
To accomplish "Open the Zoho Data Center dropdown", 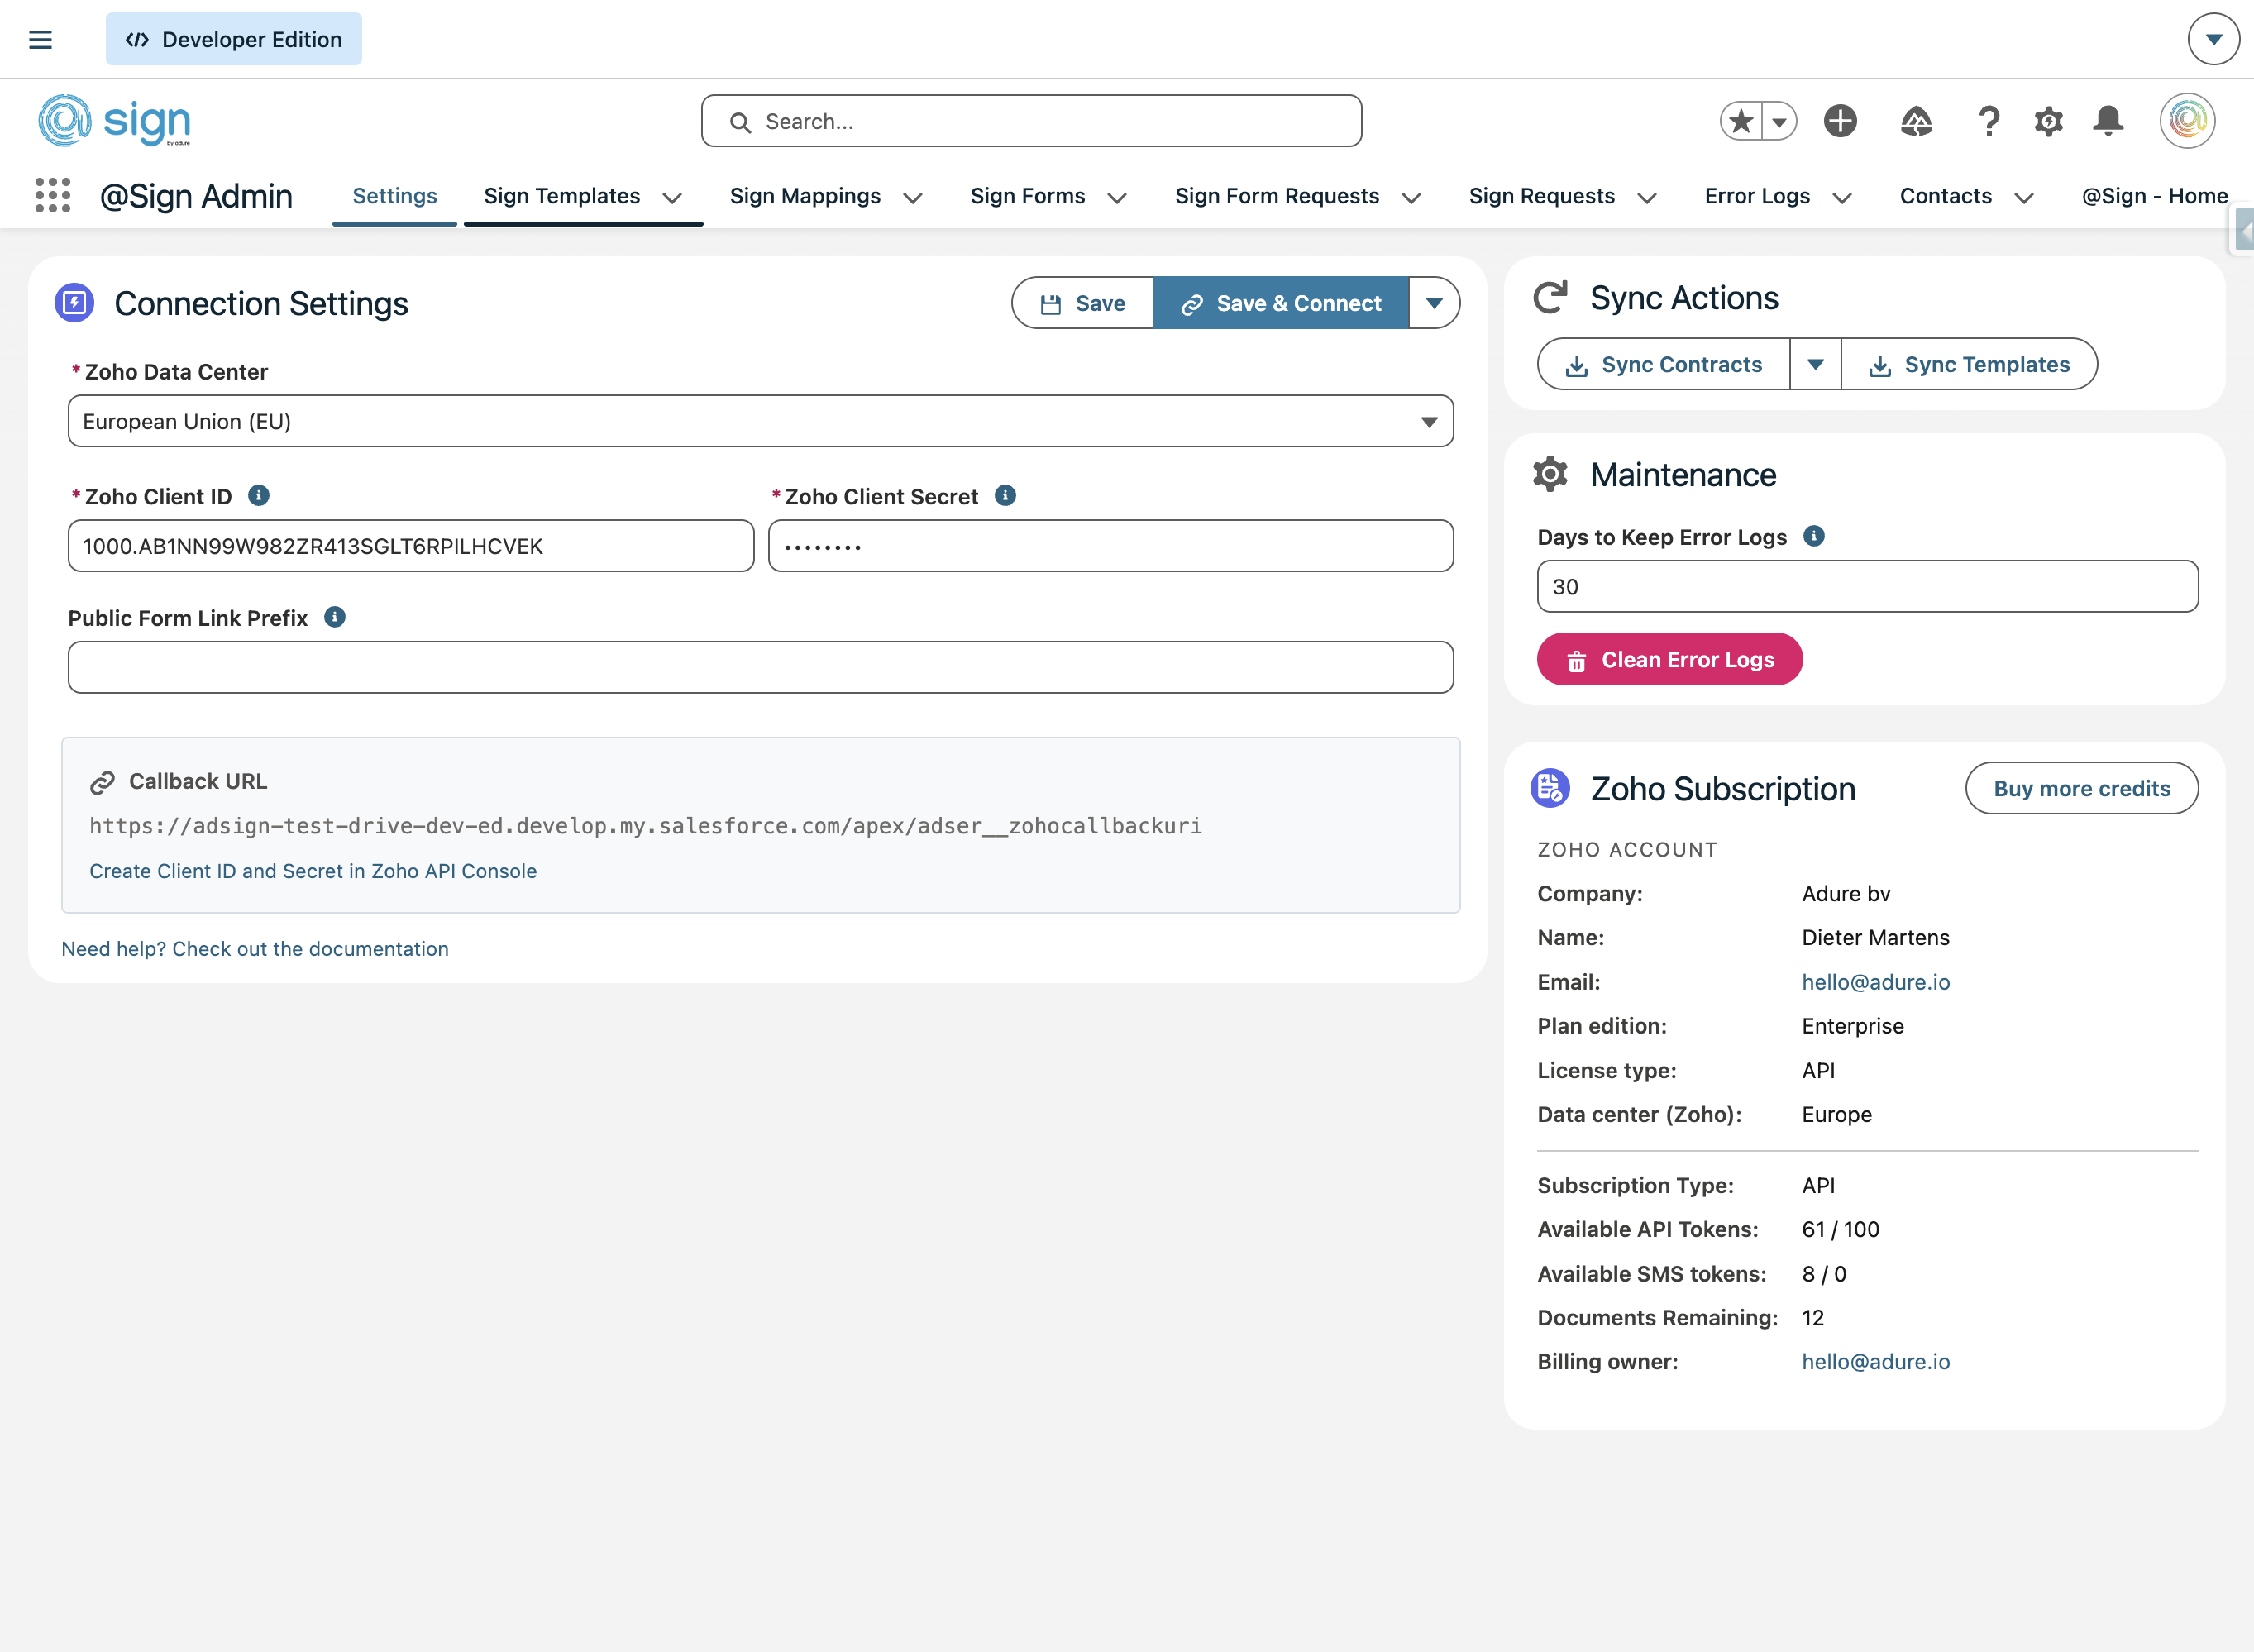I will [x=760, y=421].
